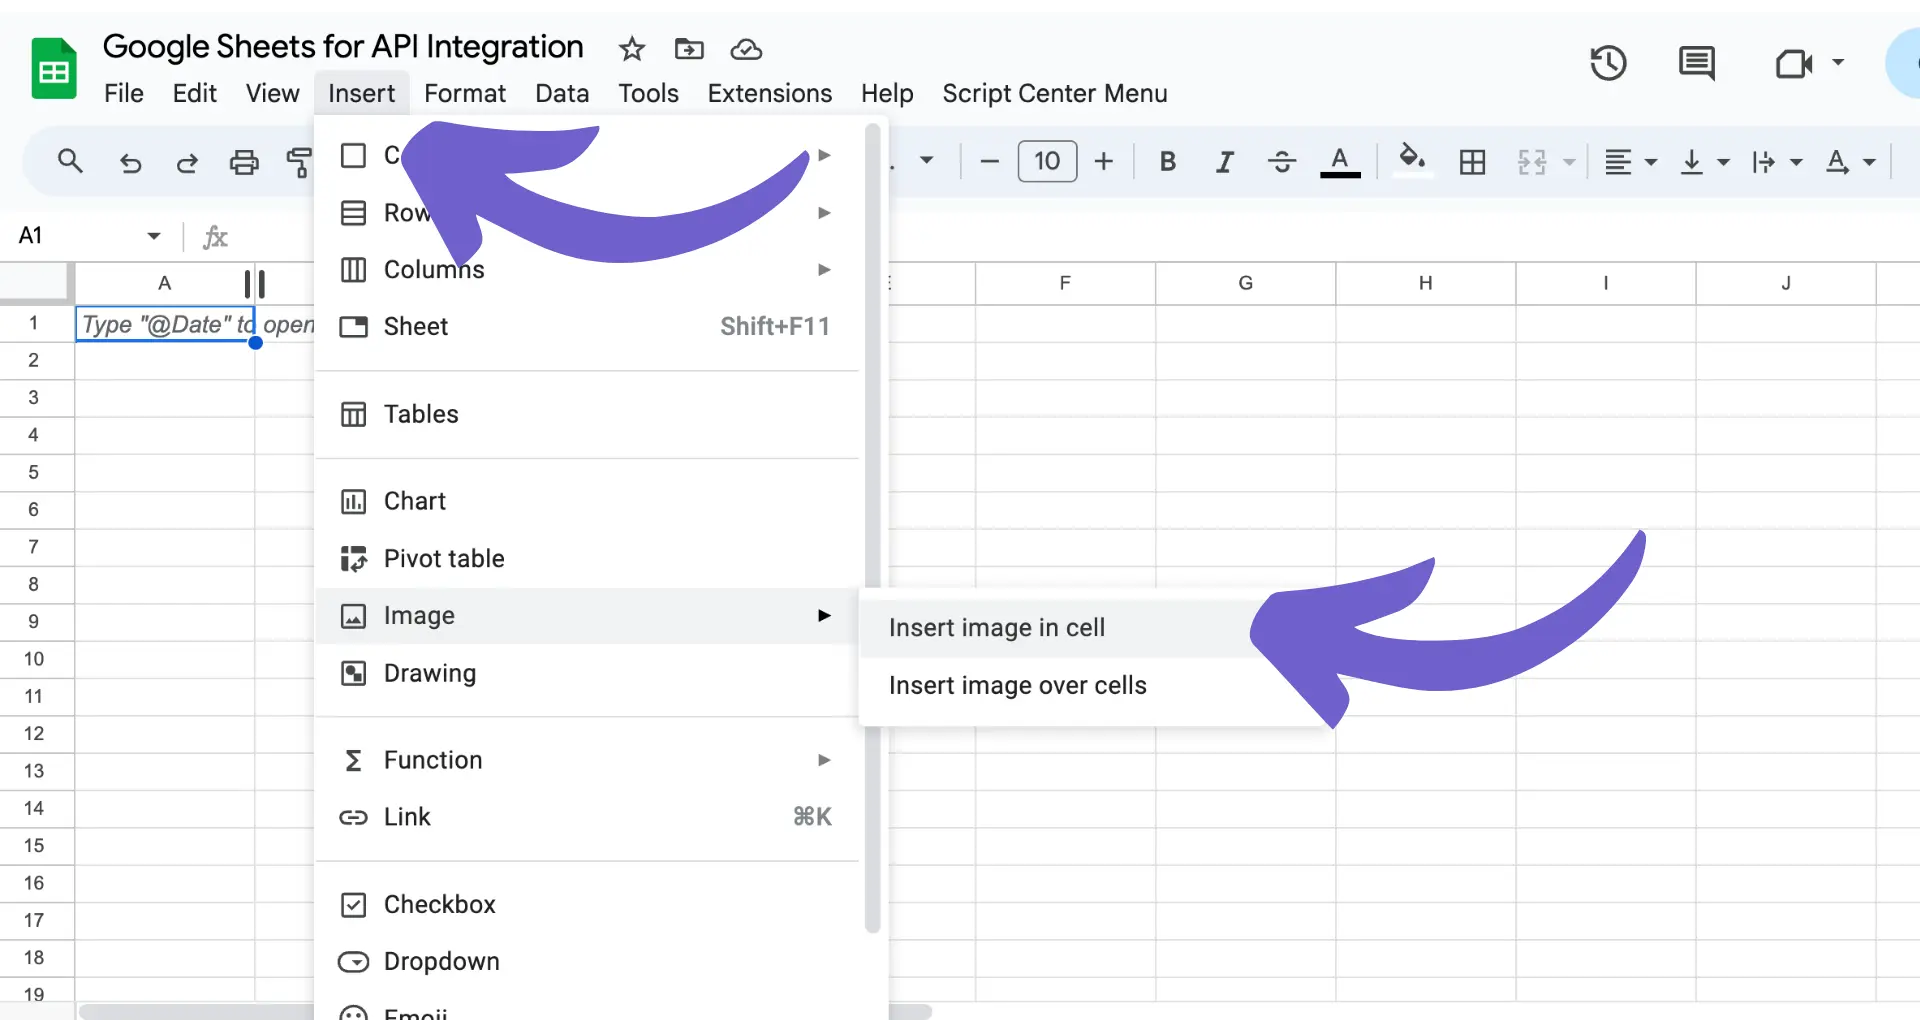Open text wrapping dropdown
Viewport: 1920px width, 1020px height.
(x=1776, y=162)
